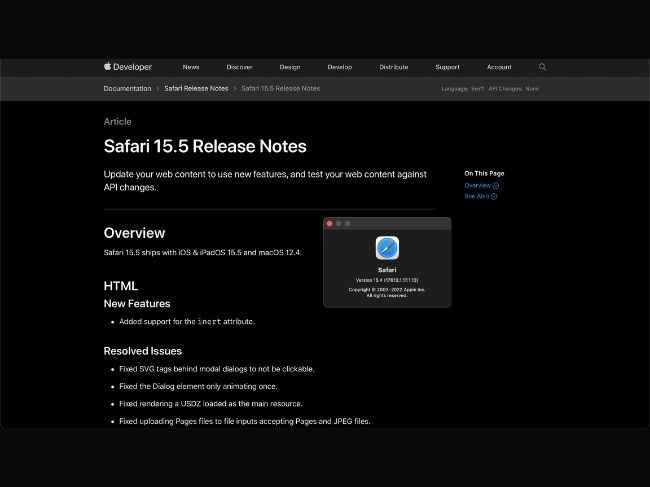The height and width of the screenshot is (487, 650).
Task: Open the Account menu
Action: tap(499, 67)
